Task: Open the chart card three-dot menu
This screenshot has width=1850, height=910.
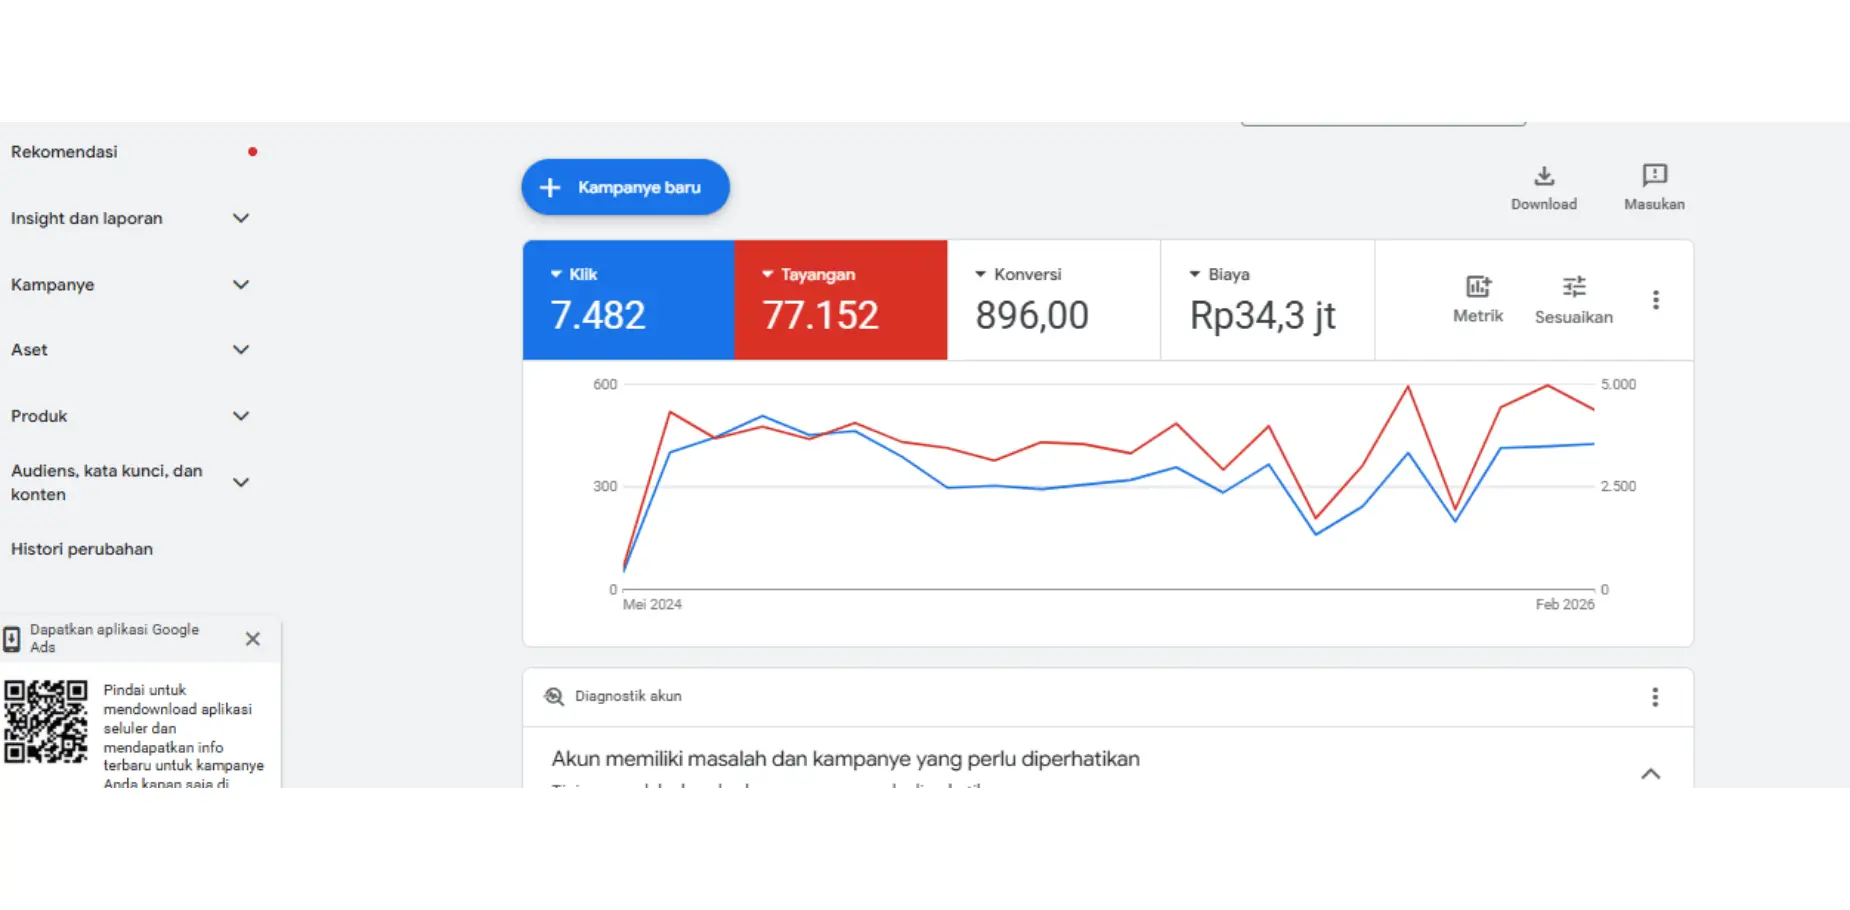Action: 1655,300
